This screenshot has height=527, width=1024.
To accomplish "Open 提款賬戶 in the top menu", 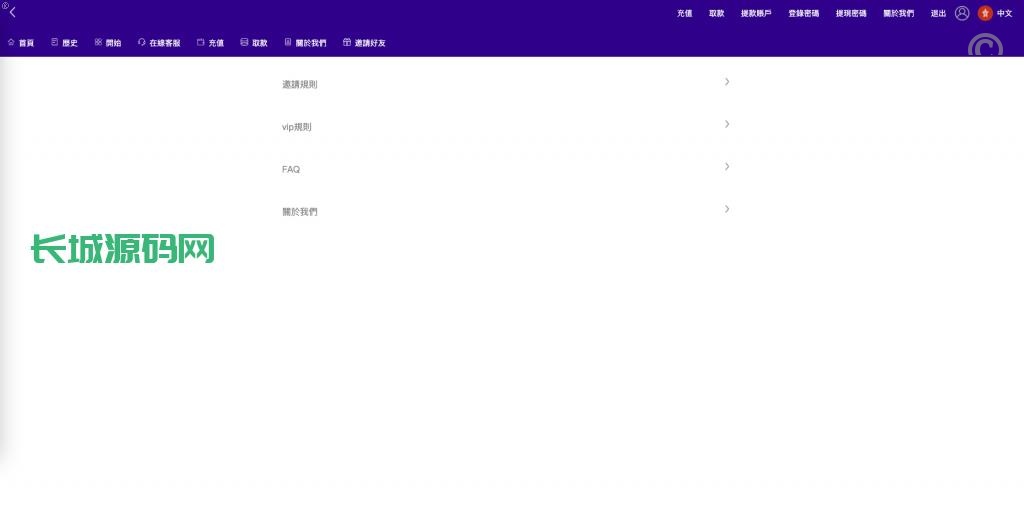I will tap(755, 13).
